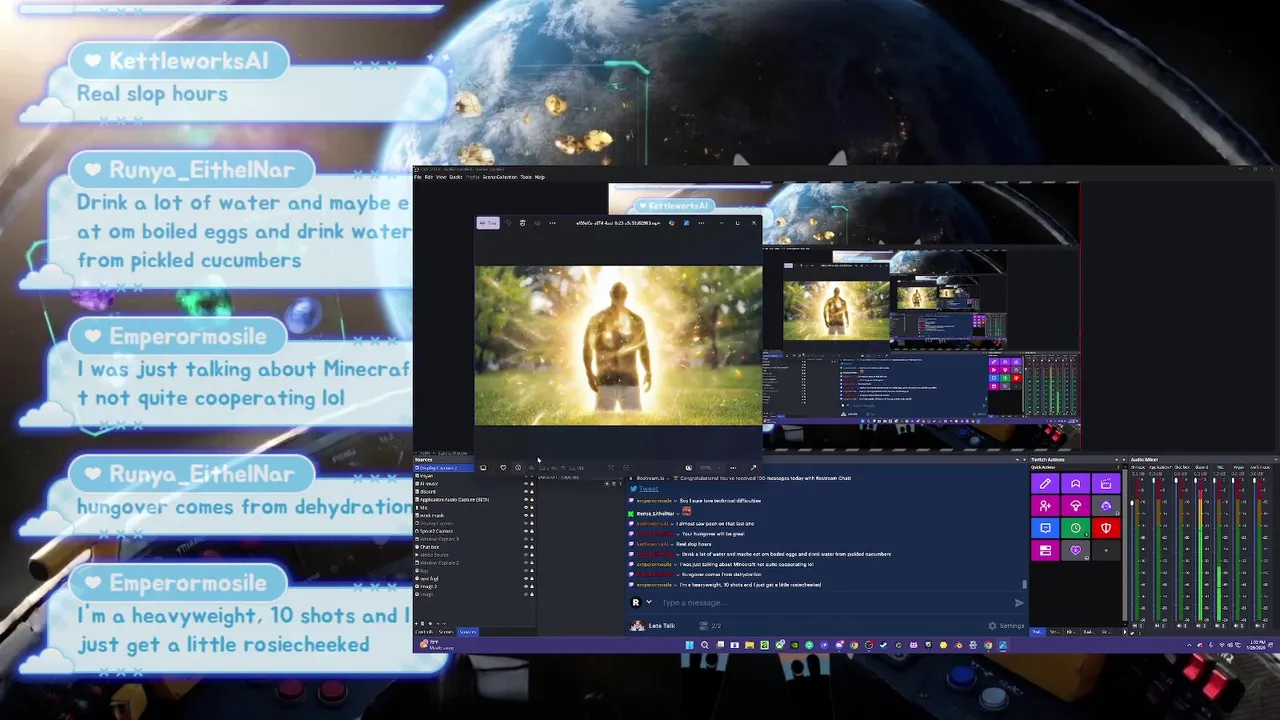Adjust the first Audio Mixer volume fader
The image size is (1280, 720).
1132,503
